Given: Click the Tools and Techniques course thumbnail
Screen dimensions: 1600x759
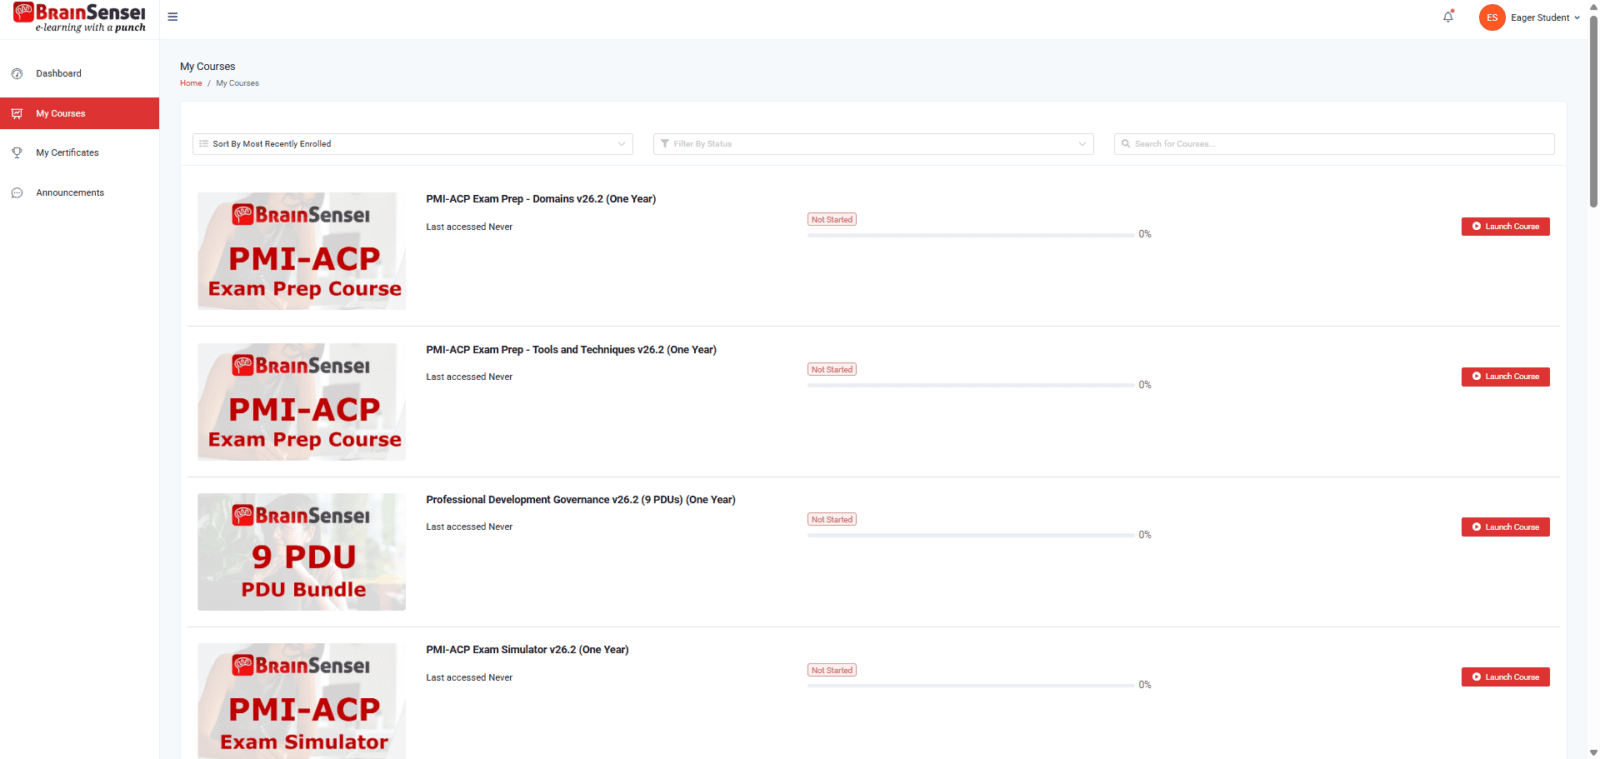Looking at the screenshot, I should [x=302, y=402].
